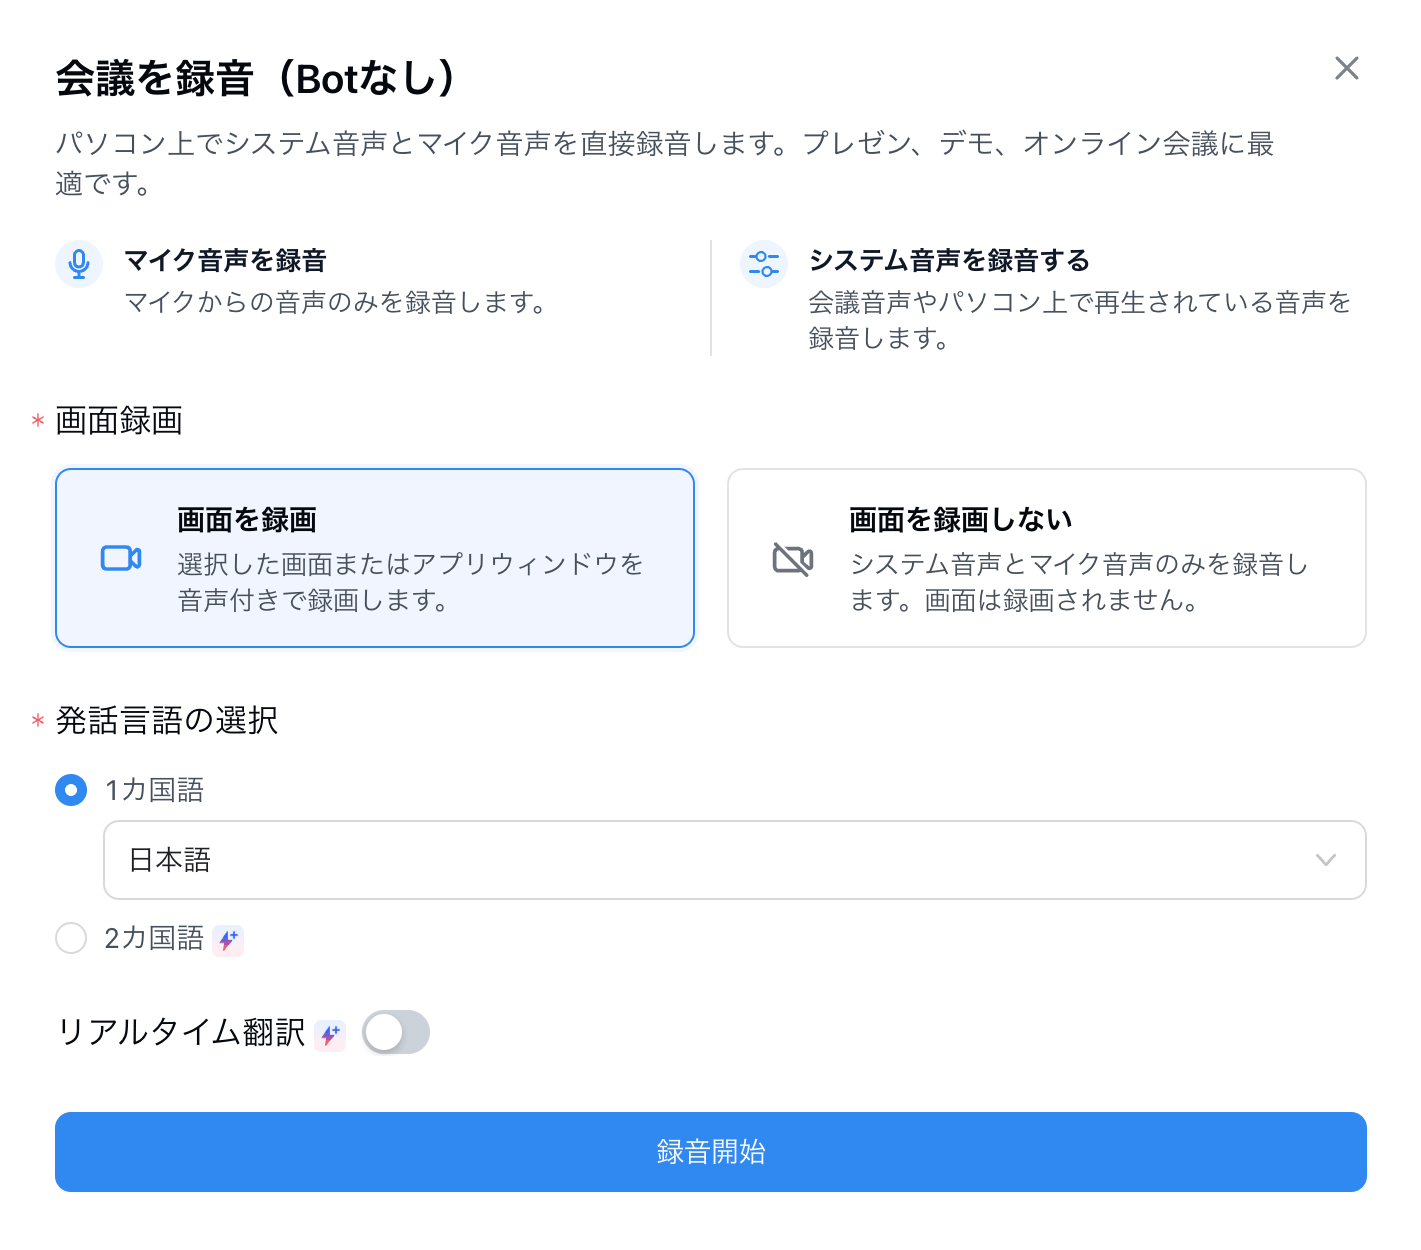The width and height of the screenshot is (1421, 1250).
Task: Click the slider settings icon beside システム音声を録音する
Action: click(x=764, y=264)
